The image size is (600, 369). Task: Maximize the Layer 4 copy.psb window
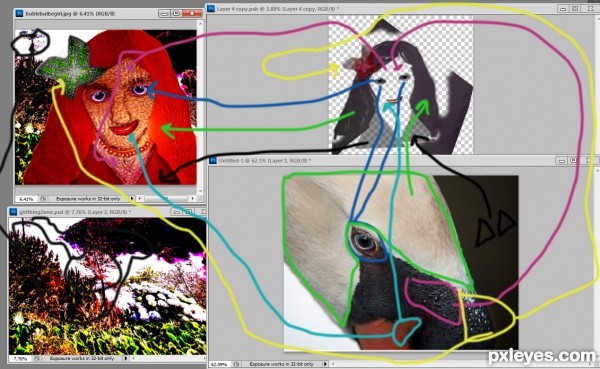point(575,8)
